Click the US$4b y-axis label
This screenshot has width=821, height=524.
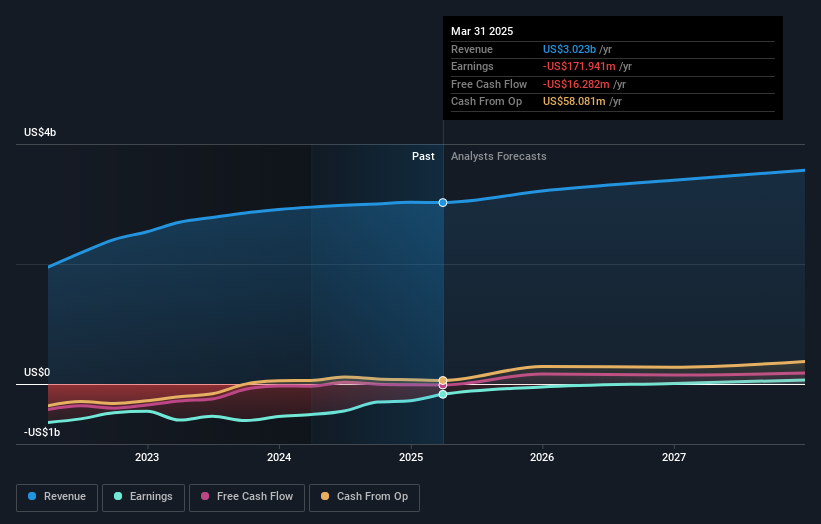click(40, 132)
